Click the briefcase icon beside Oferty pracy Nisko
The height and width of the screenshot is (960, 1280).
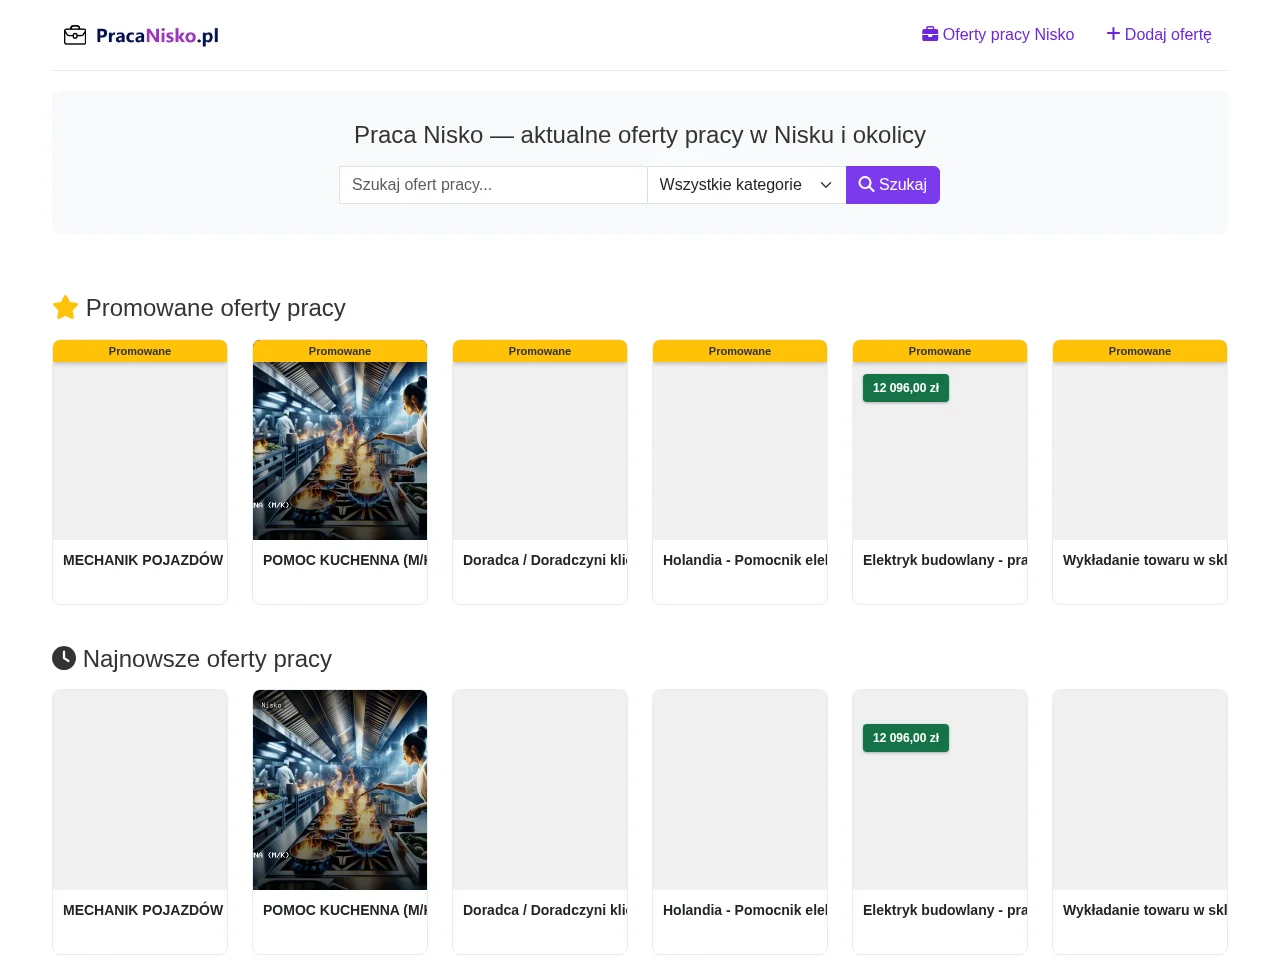pos(930,34)
